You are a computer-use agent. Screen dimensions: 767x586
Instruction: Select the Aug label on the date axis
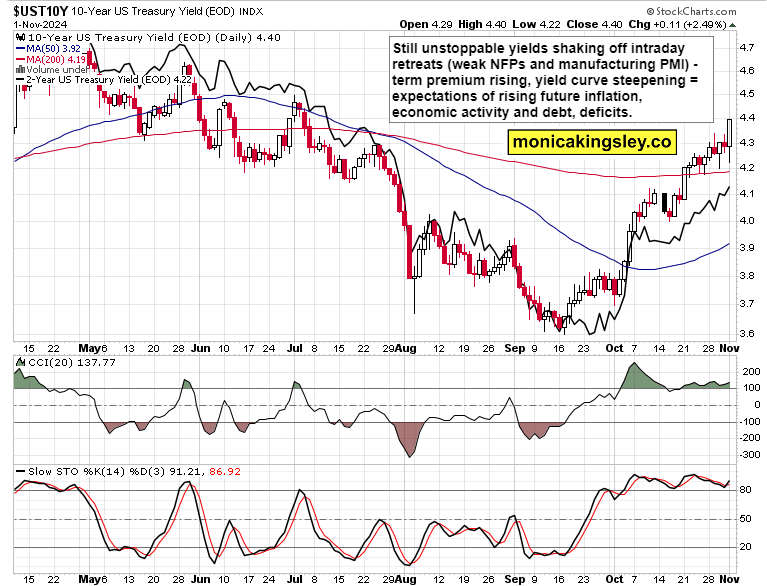click(x=405, y=351)
